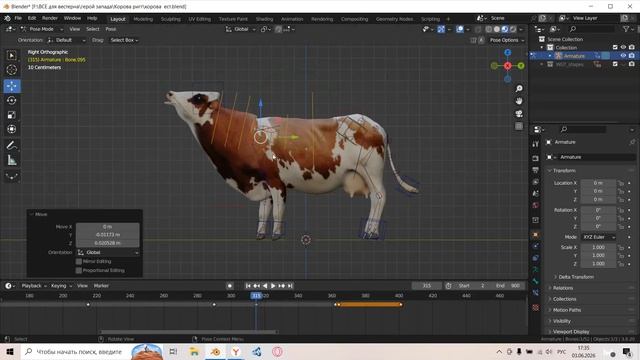Activate the Scale tool
The image size is (640, 360).
pos(12,115)
